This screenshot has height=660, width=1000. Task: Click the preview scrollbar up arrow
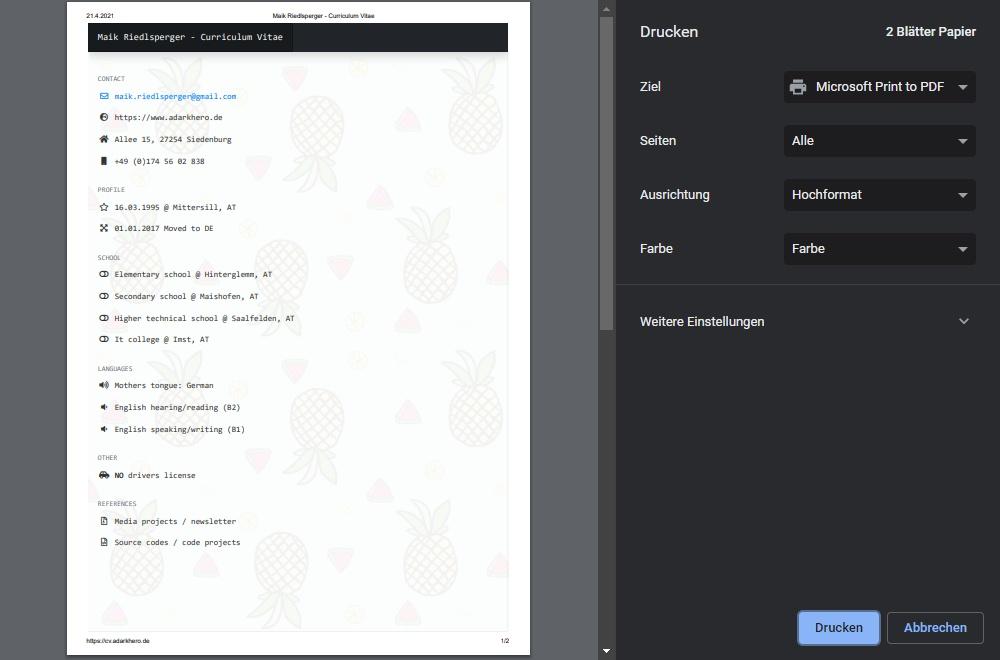click(x=607, y=10)
